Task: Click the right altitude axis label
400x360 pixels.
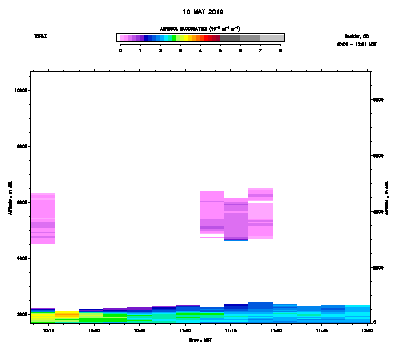Action: tap(387, 198)
